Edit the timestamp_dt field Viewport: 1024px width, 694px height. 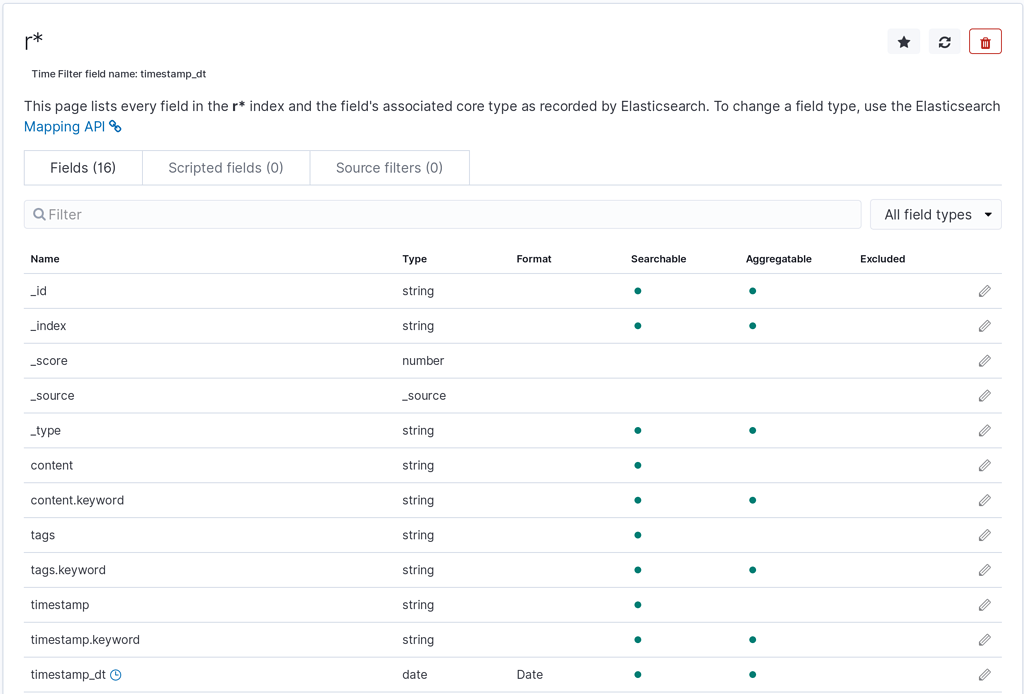tap(984, 674)
